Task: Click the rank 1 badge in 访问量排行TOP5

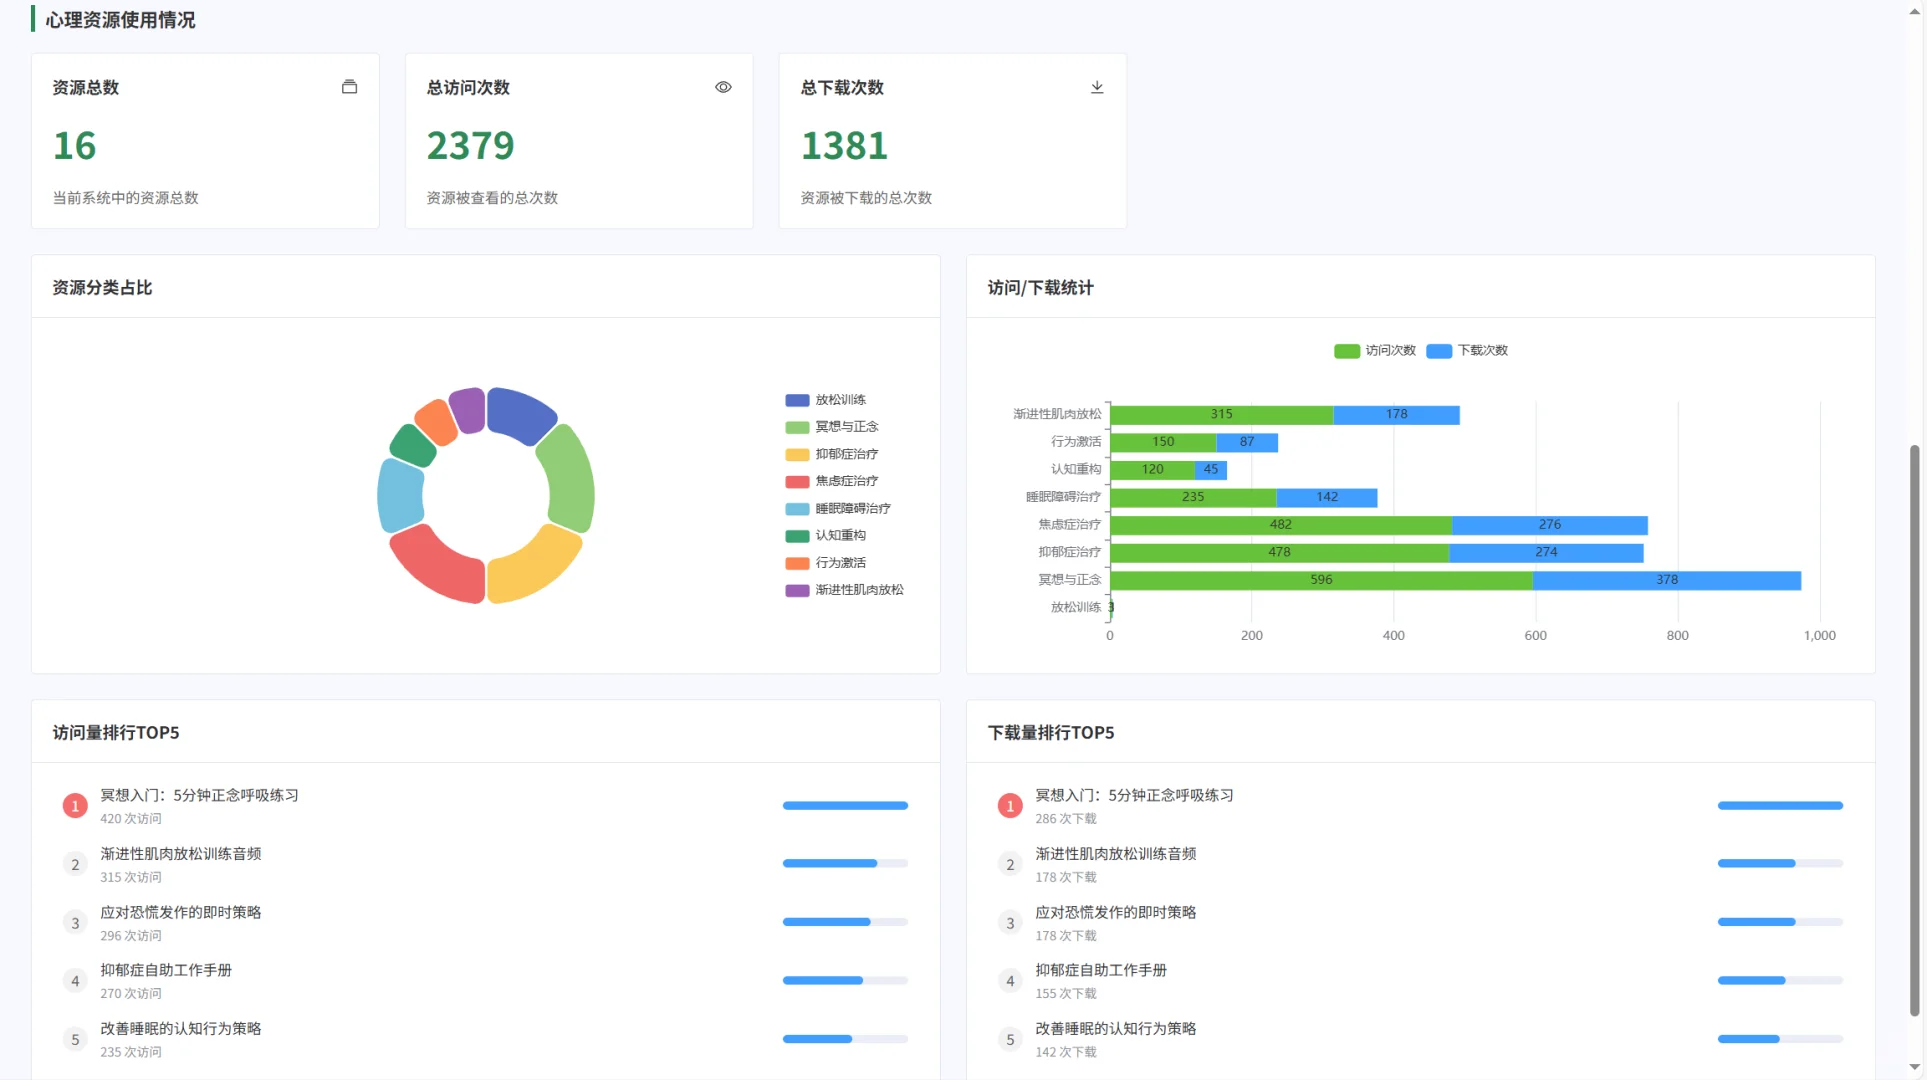Action: tap(75, 805)
